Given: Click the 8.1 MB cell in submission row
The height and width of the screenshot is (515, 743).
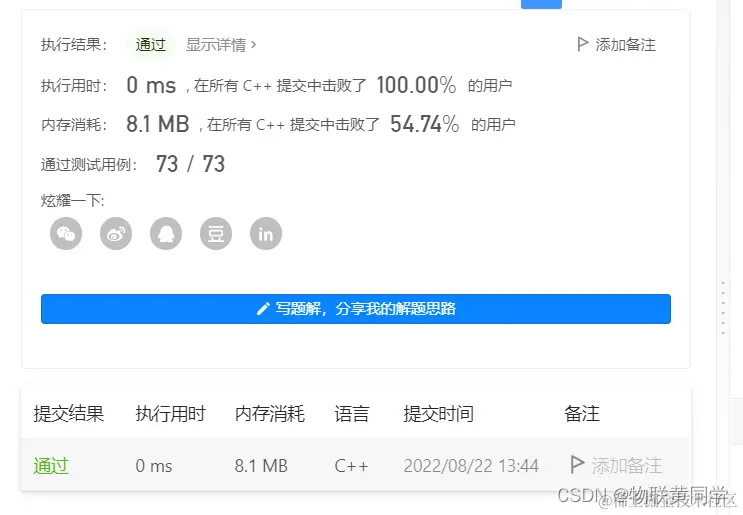Looking at the screenshot, I should click(261, 466).
